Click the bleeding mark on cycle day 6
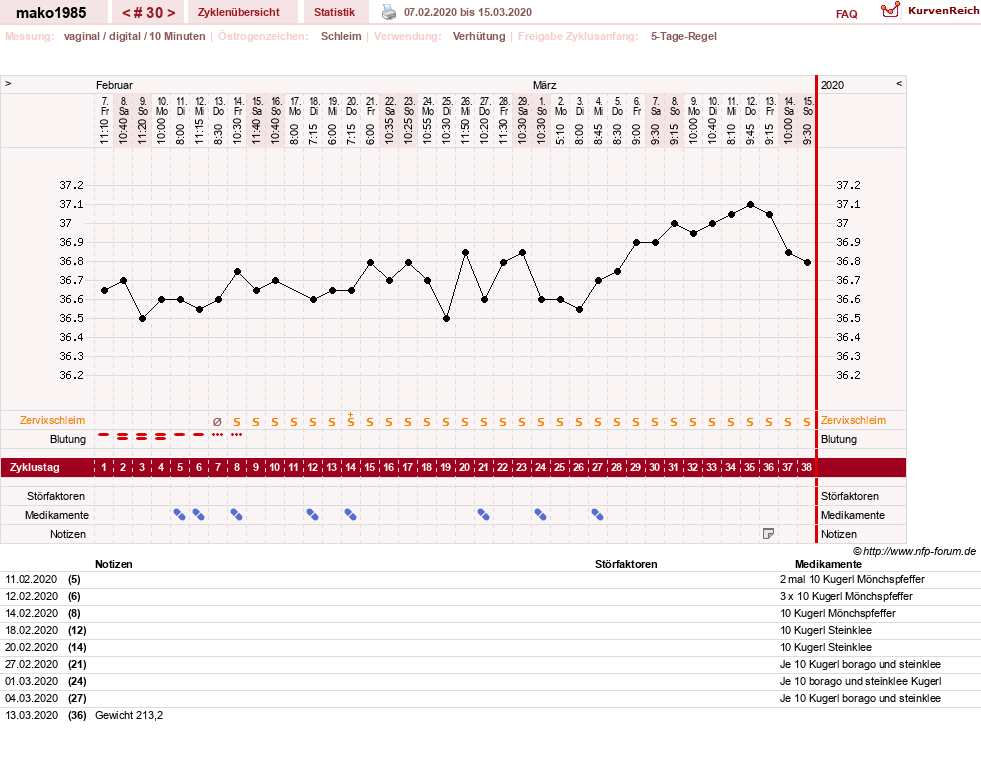Screen dimensions: 981x763 point(198,435)
